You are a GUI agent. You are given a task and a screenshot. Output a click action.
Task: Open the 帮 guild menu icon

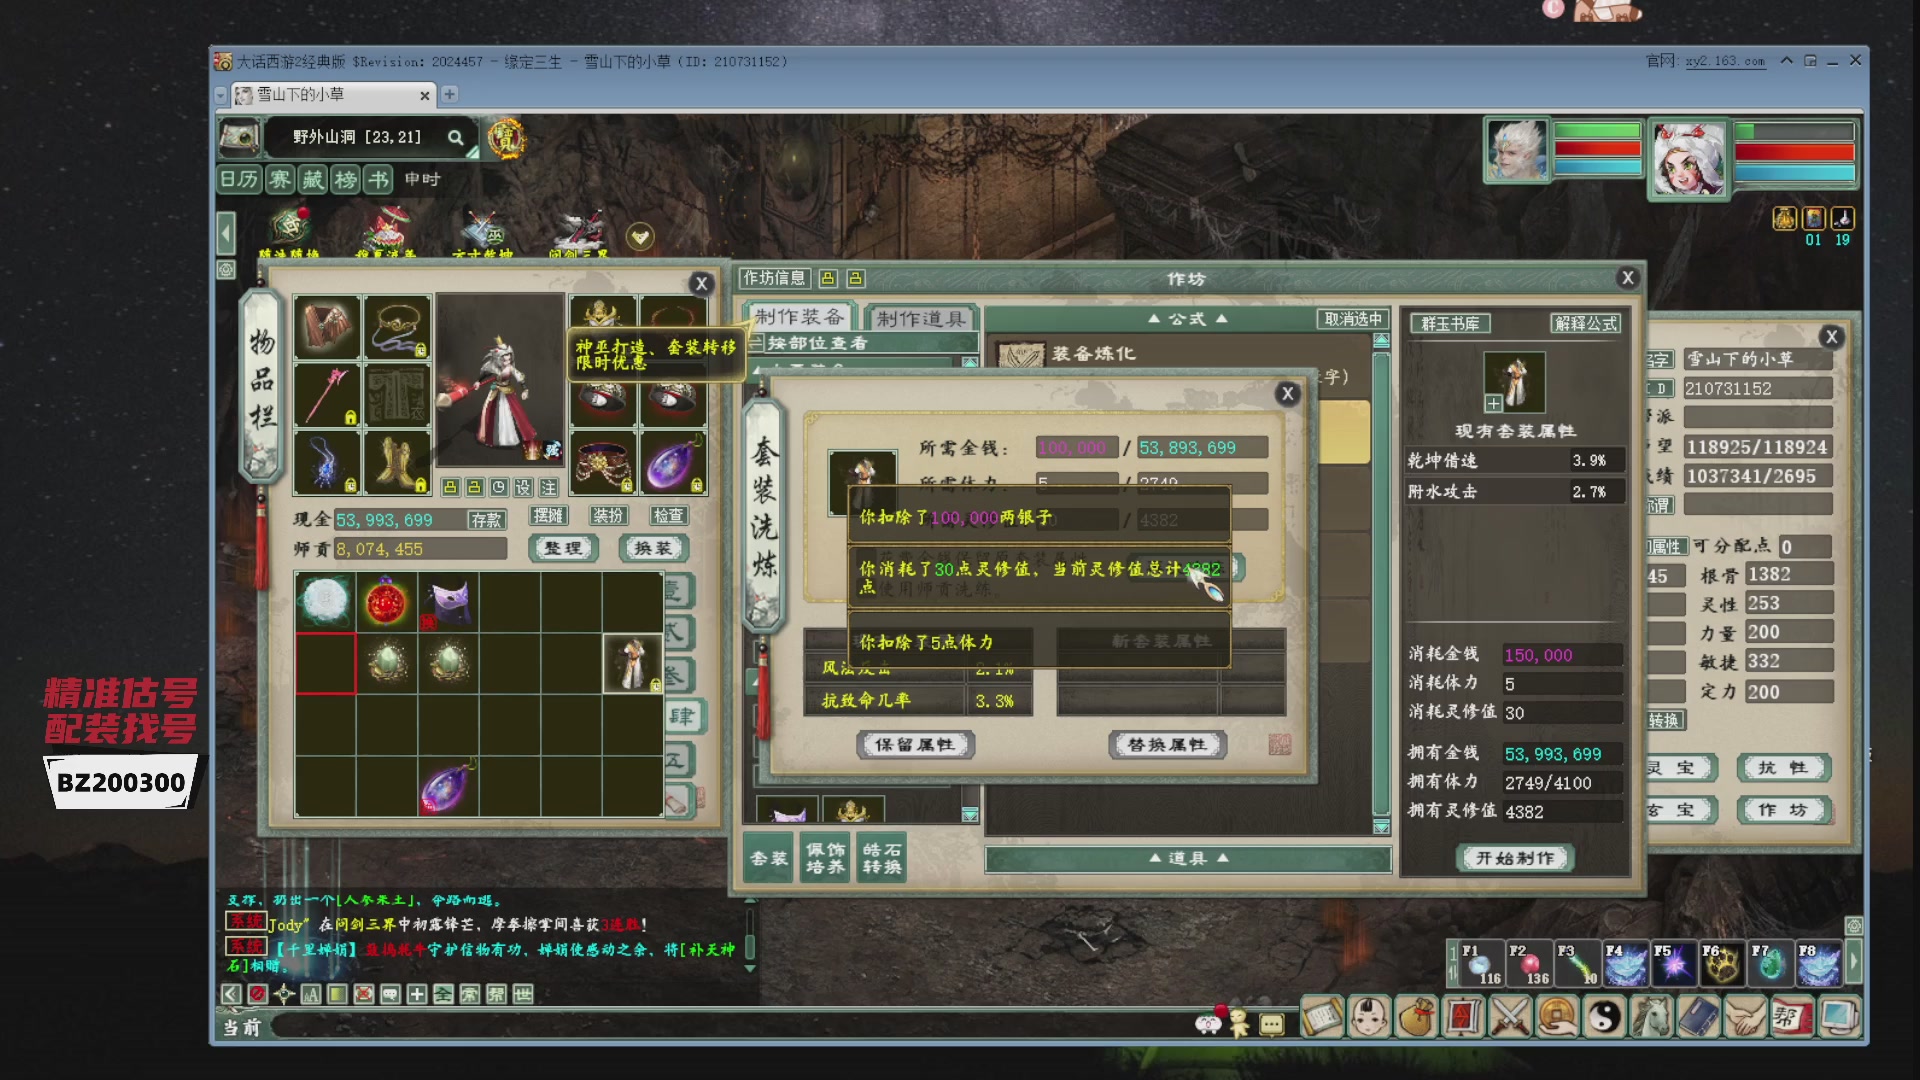1792,1018
